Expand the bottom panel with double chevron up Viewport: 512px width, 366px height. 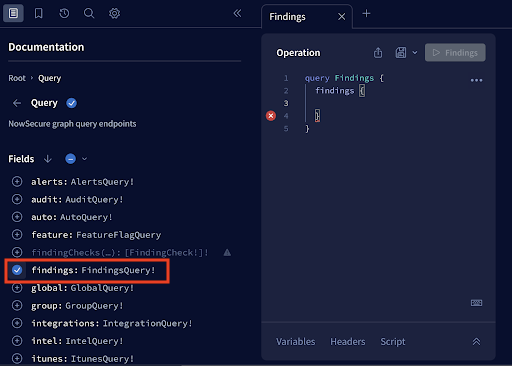476,342
